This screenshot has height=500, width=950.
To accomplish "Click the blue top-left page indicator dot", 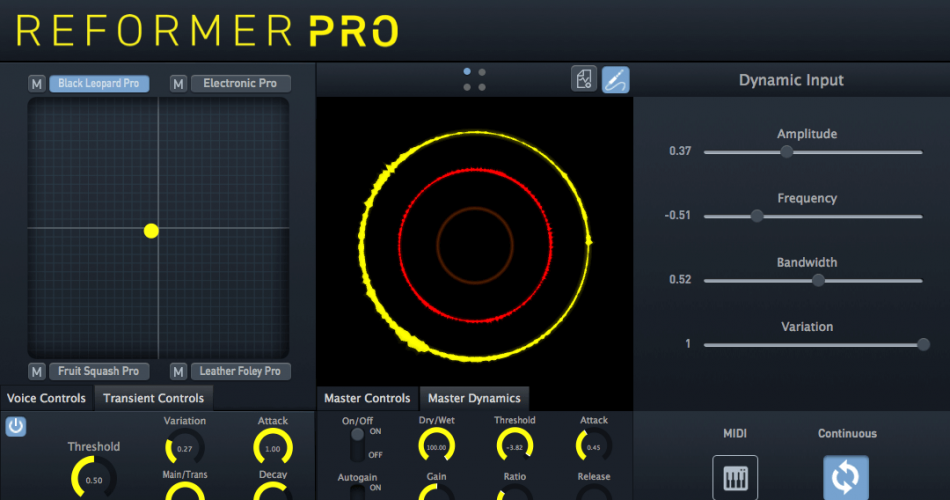I will [x=467, y=72].
